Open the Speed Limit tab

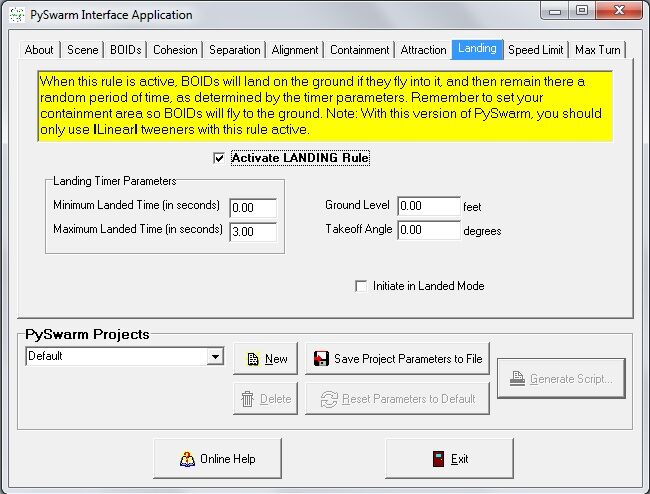[536, 50]
